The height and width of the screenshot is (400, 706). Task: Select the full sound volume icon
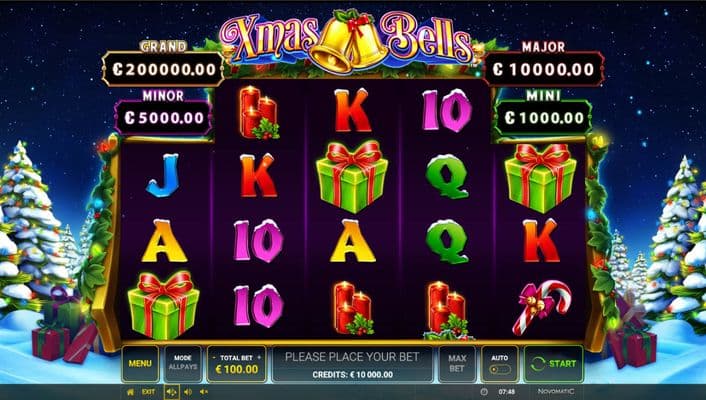[171, 392]
